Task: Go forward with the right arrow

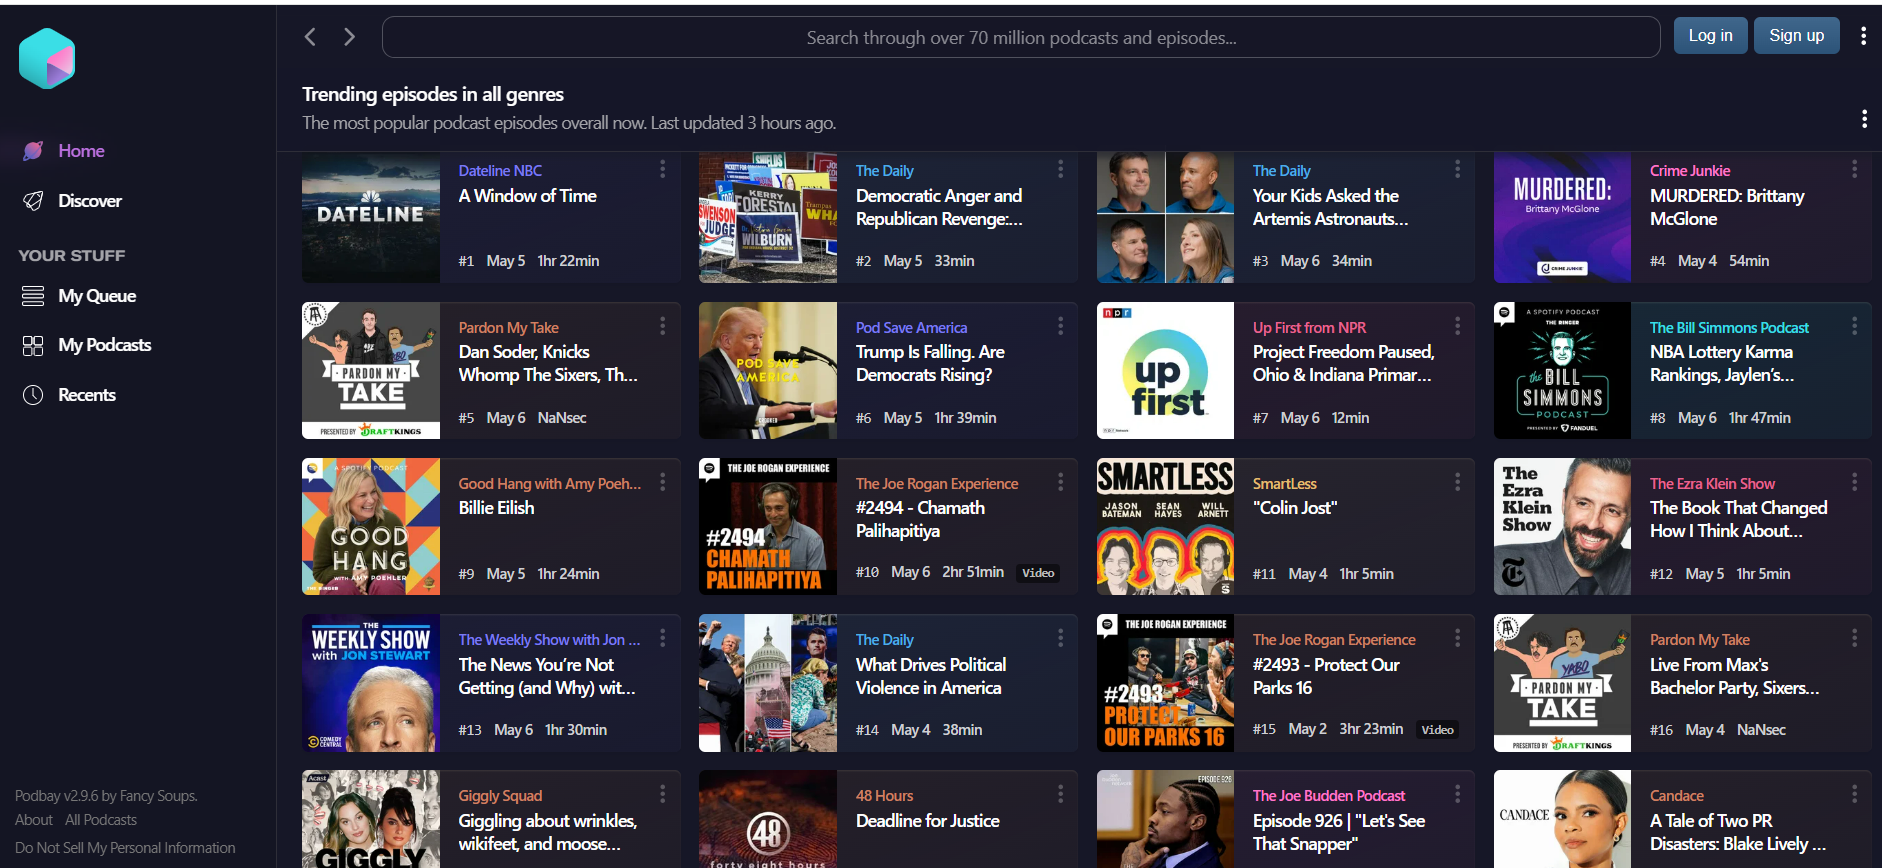Action: [x=349, y=37]
